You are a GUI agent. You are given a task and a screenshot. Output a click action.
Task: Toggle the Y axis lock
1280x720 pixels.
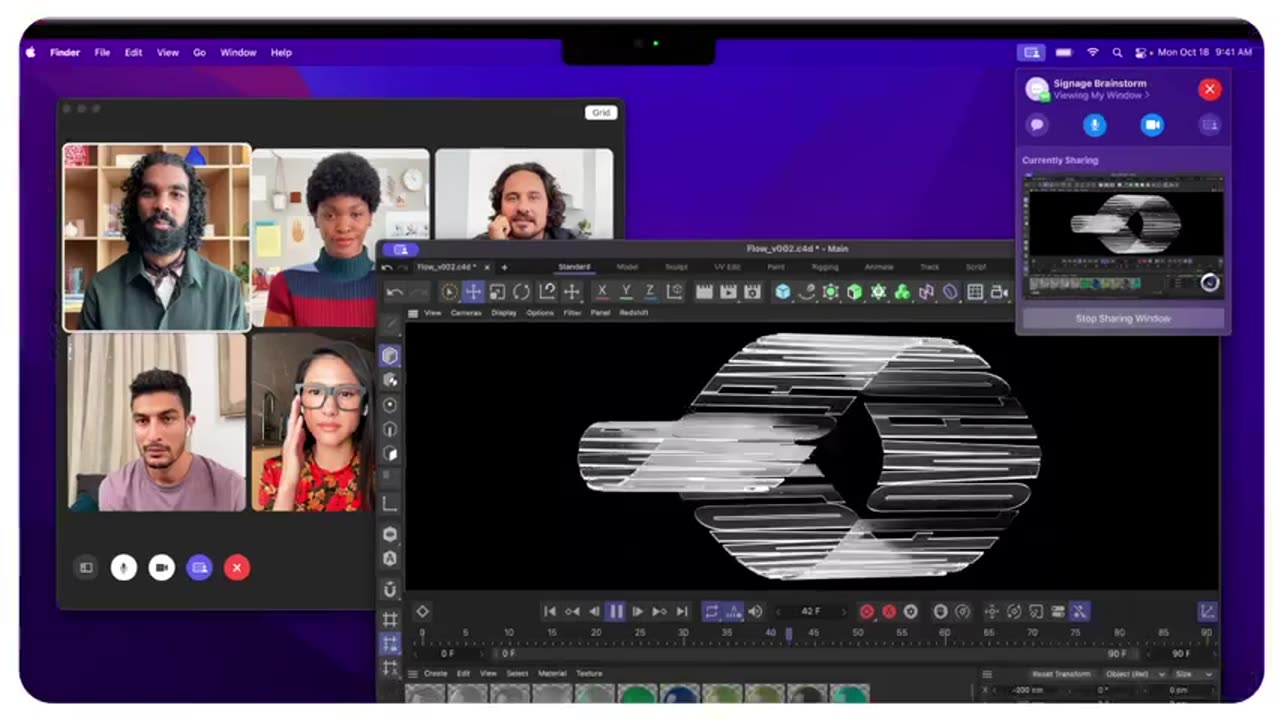pyautogui.click(x=626, y=291)
